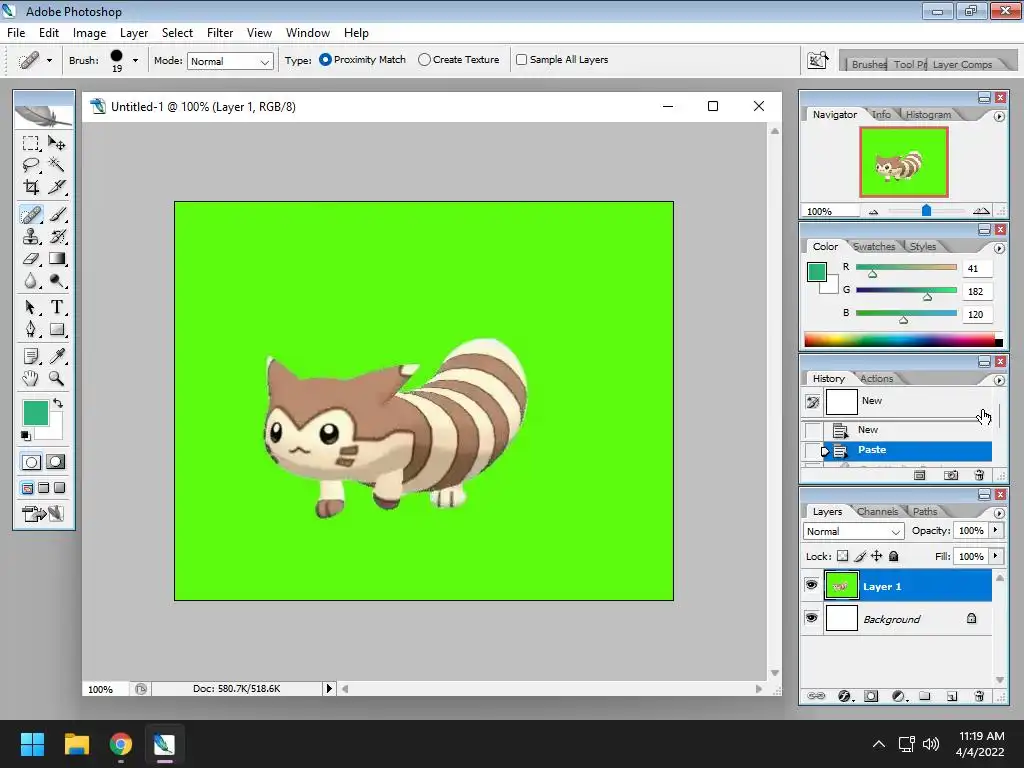This screenshot has width=1024, height=768.
Task: Click the Navigator zoom slider handle
Action: click(x=926, y=210)
